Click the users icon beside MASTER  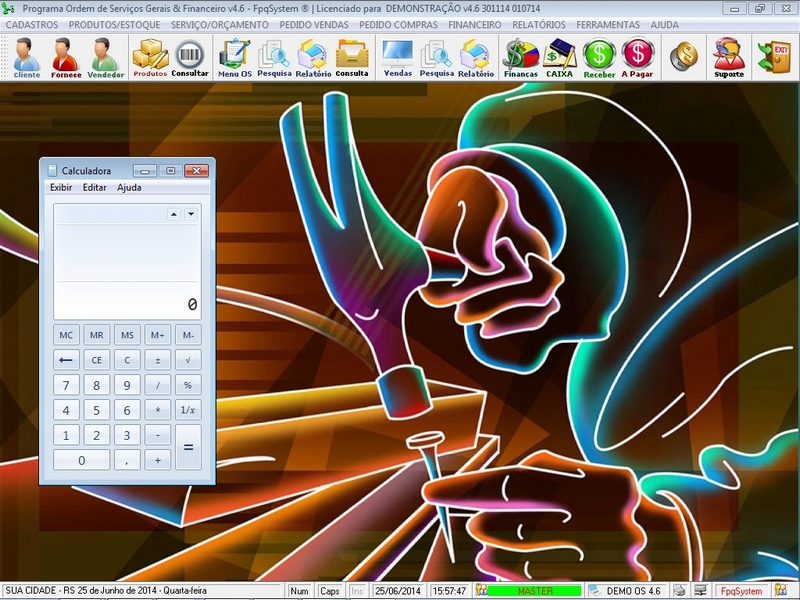point(482,590)
